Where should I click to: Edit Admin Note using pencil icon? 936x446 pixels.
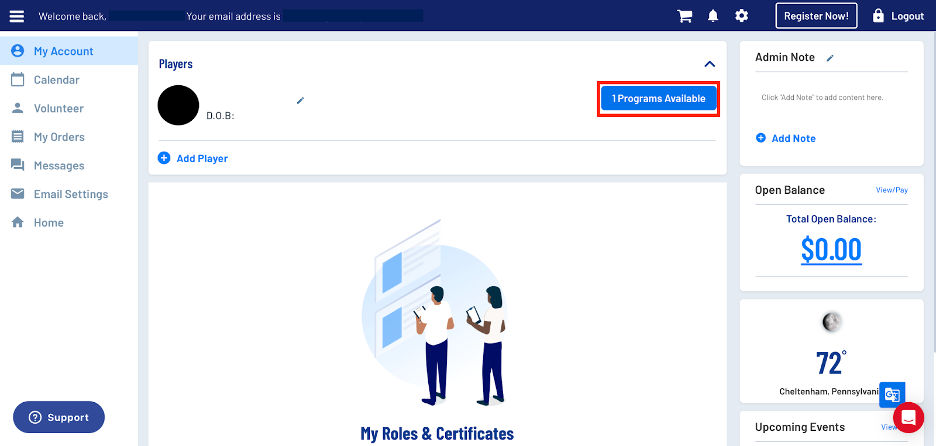(x=830, y=58)
